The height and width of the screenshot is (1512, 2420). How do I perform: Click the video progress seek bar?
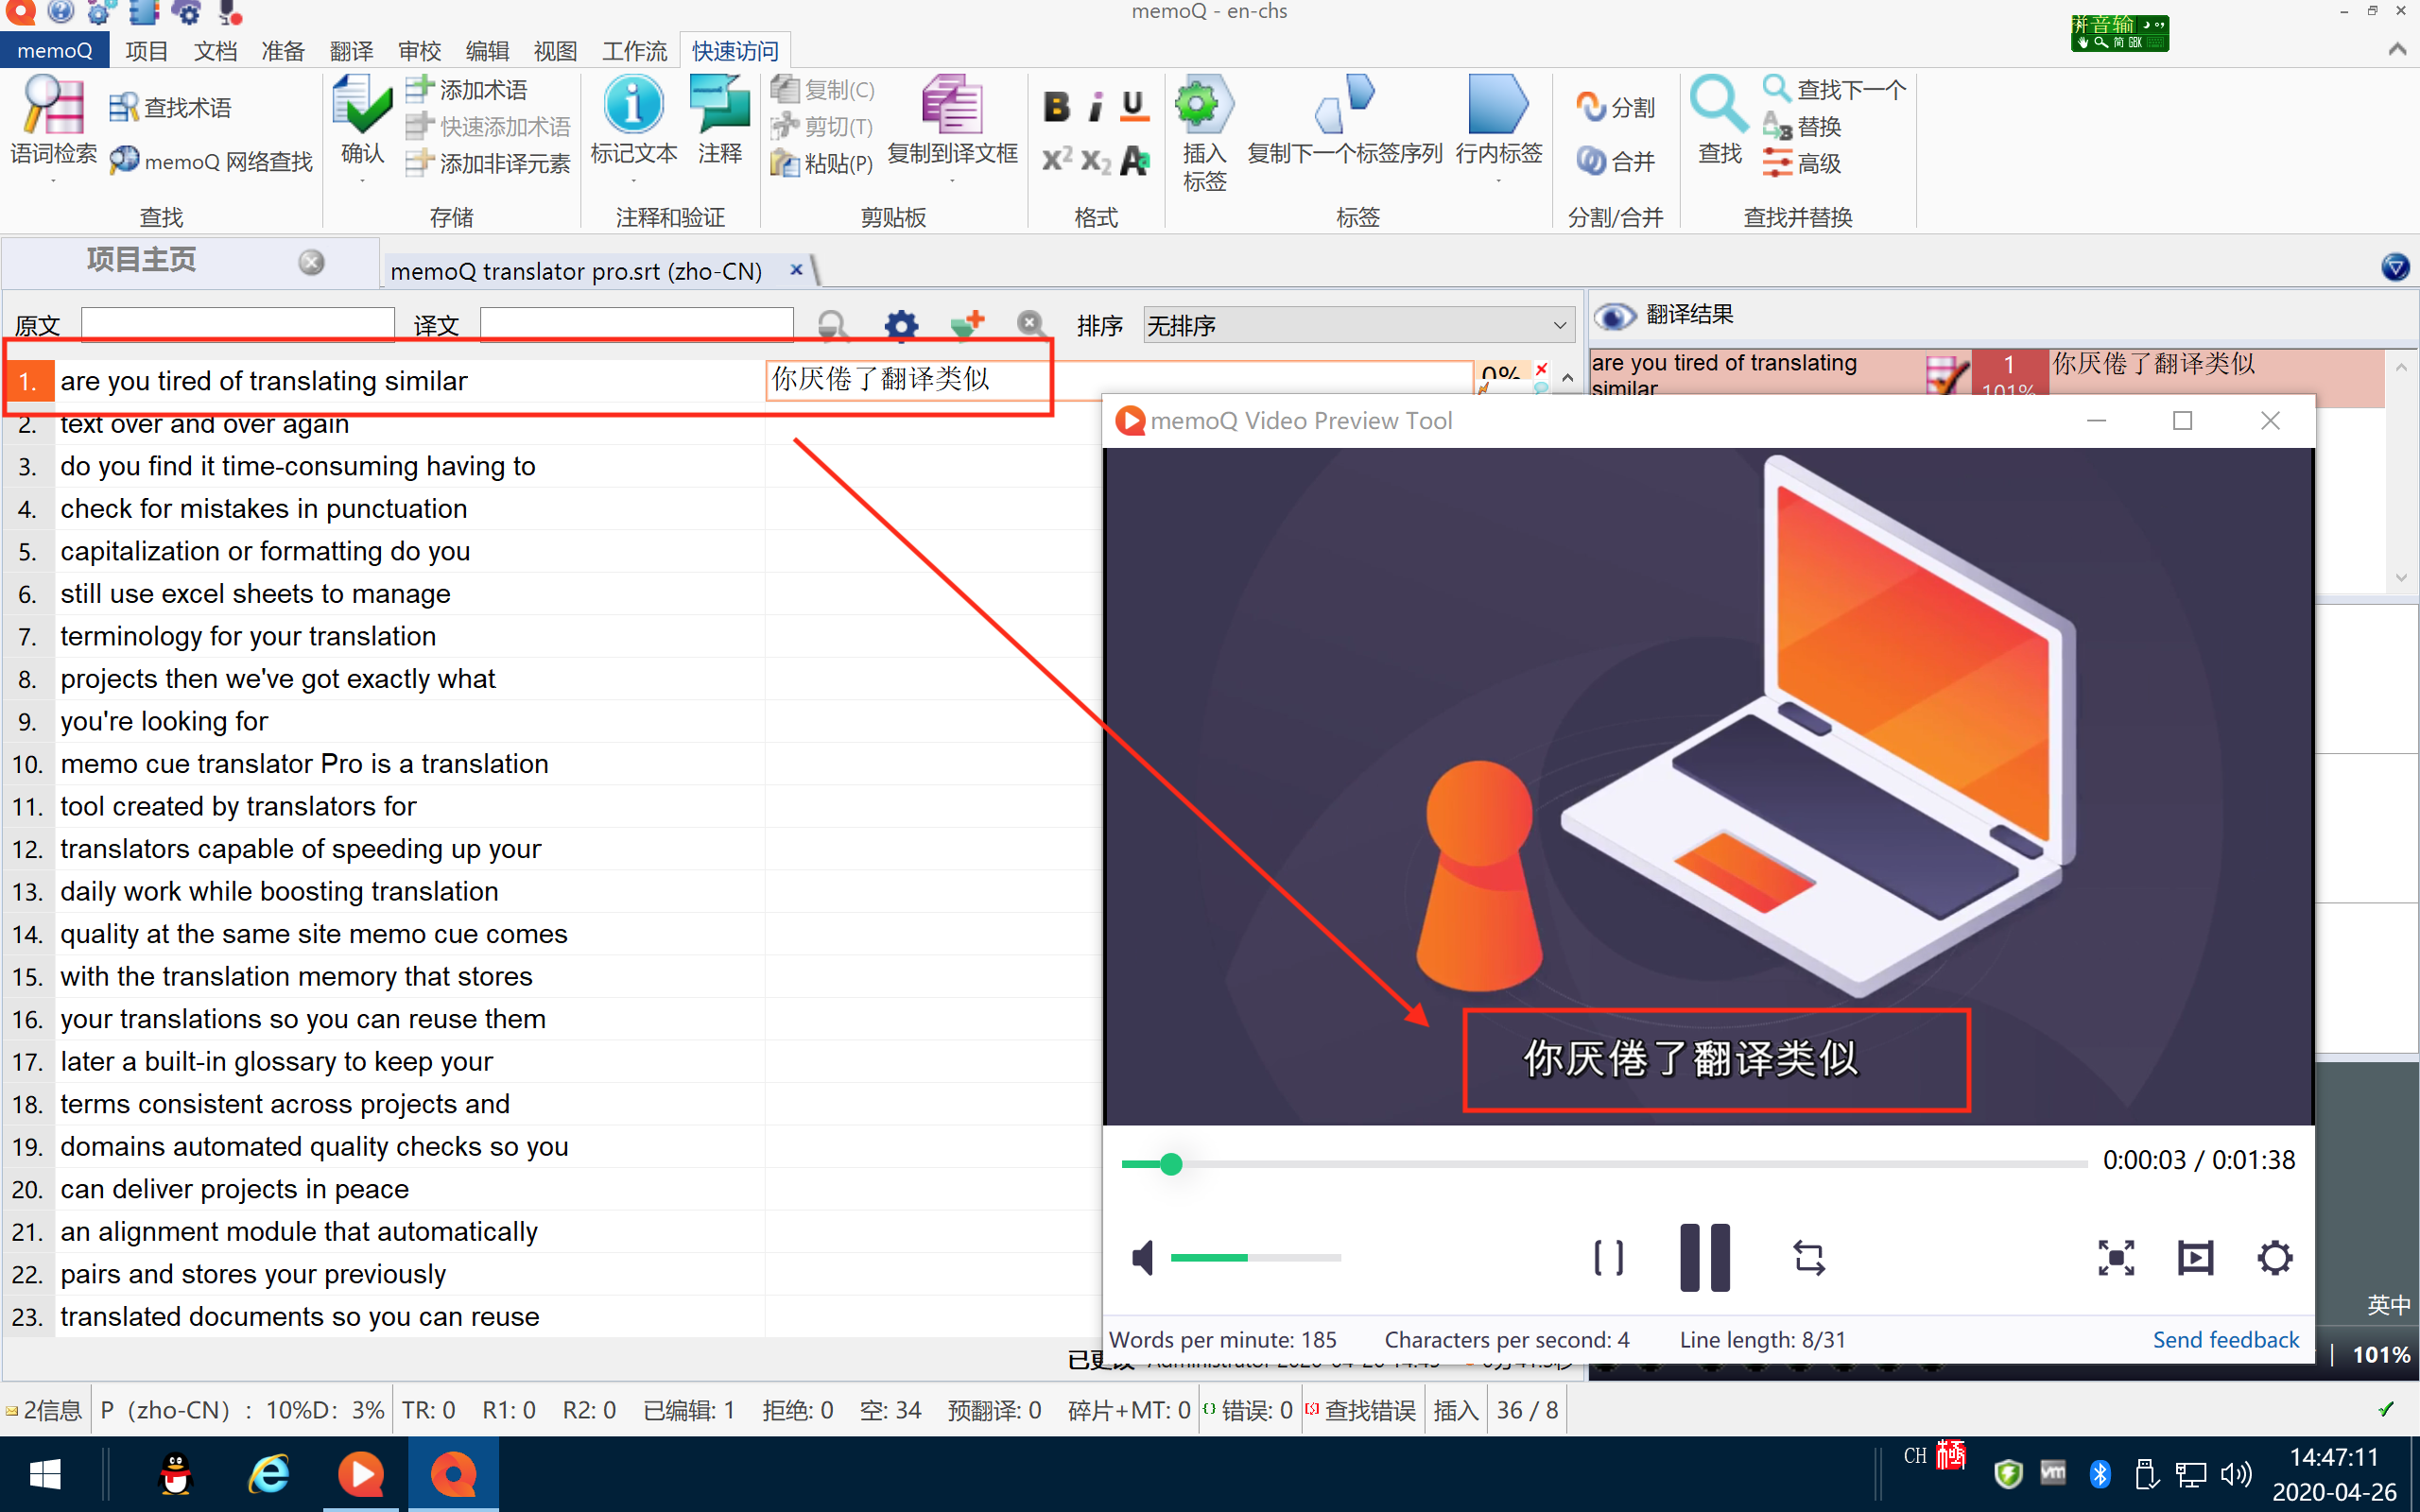1604,1163
